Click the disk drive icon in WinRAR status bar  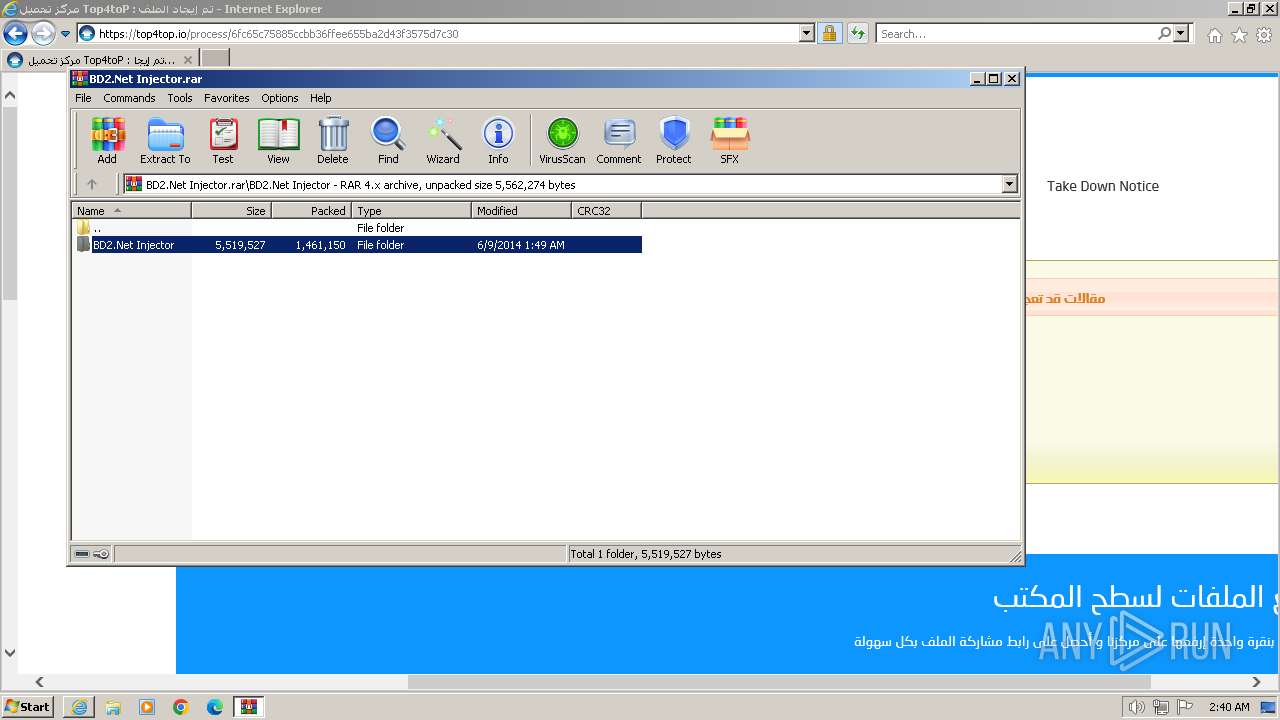click(x=83, y=554)
